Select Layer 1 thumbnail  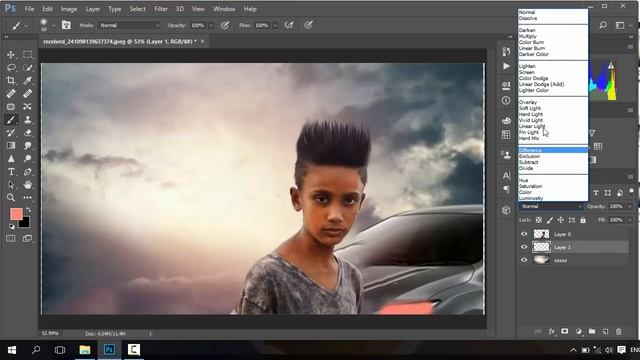tap(542, 247)
